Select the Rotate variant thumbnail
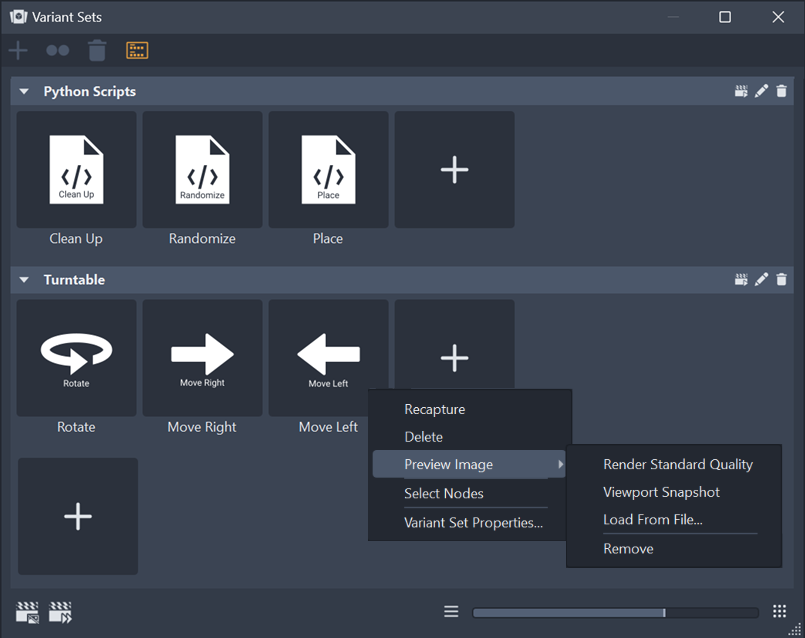The width and height of the screenshot is (805, 638). coord(76,358)
